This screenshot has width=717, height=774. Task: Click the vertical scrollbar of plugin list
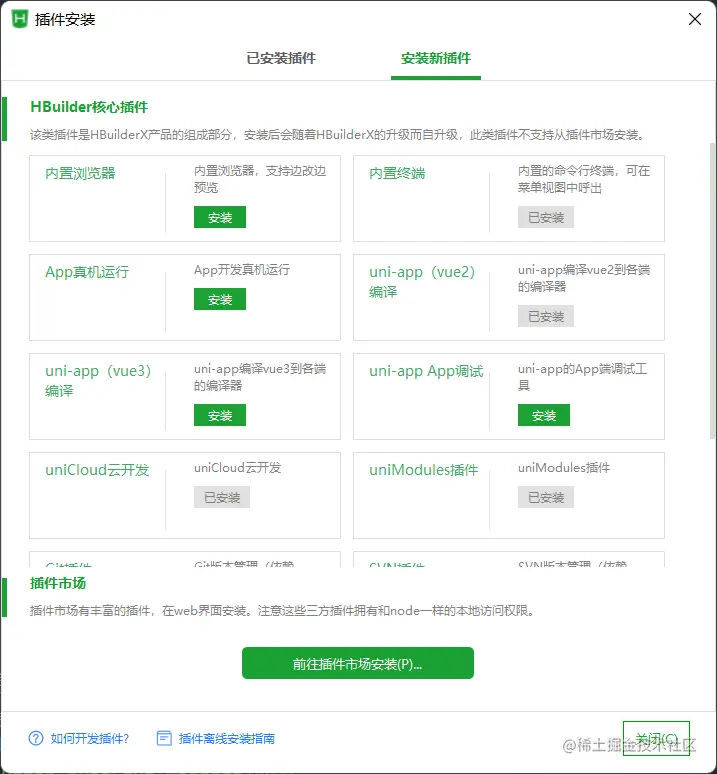coord(713,291)
